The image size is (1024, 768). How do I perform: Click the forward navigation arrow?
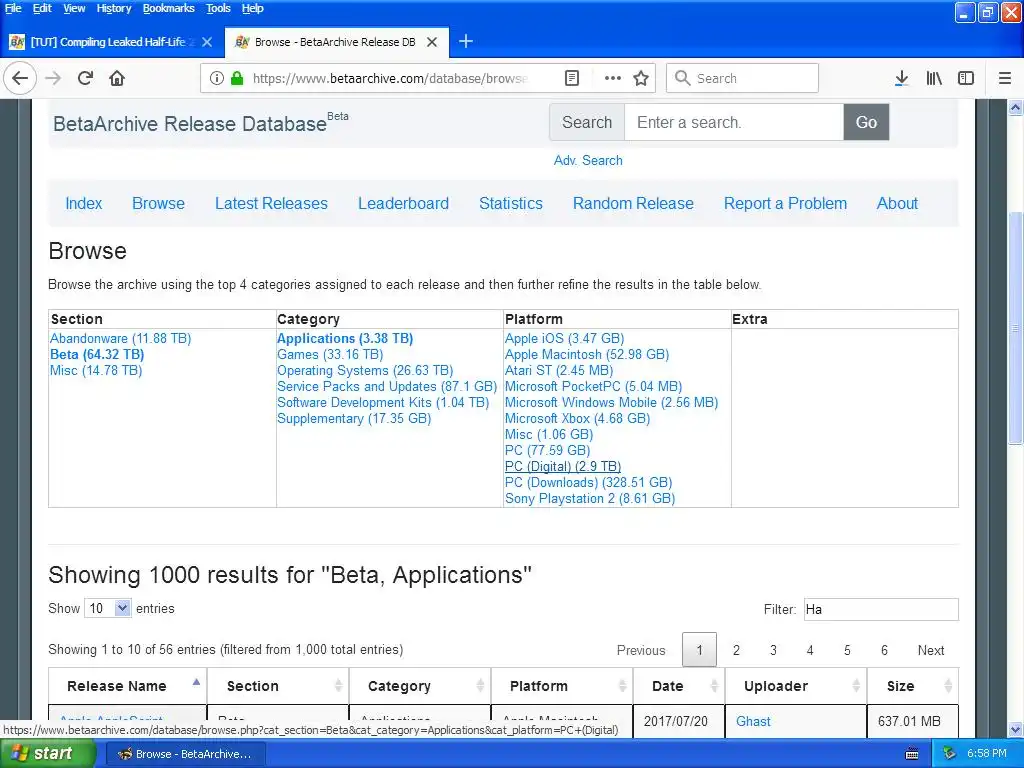tap(53, 78)
